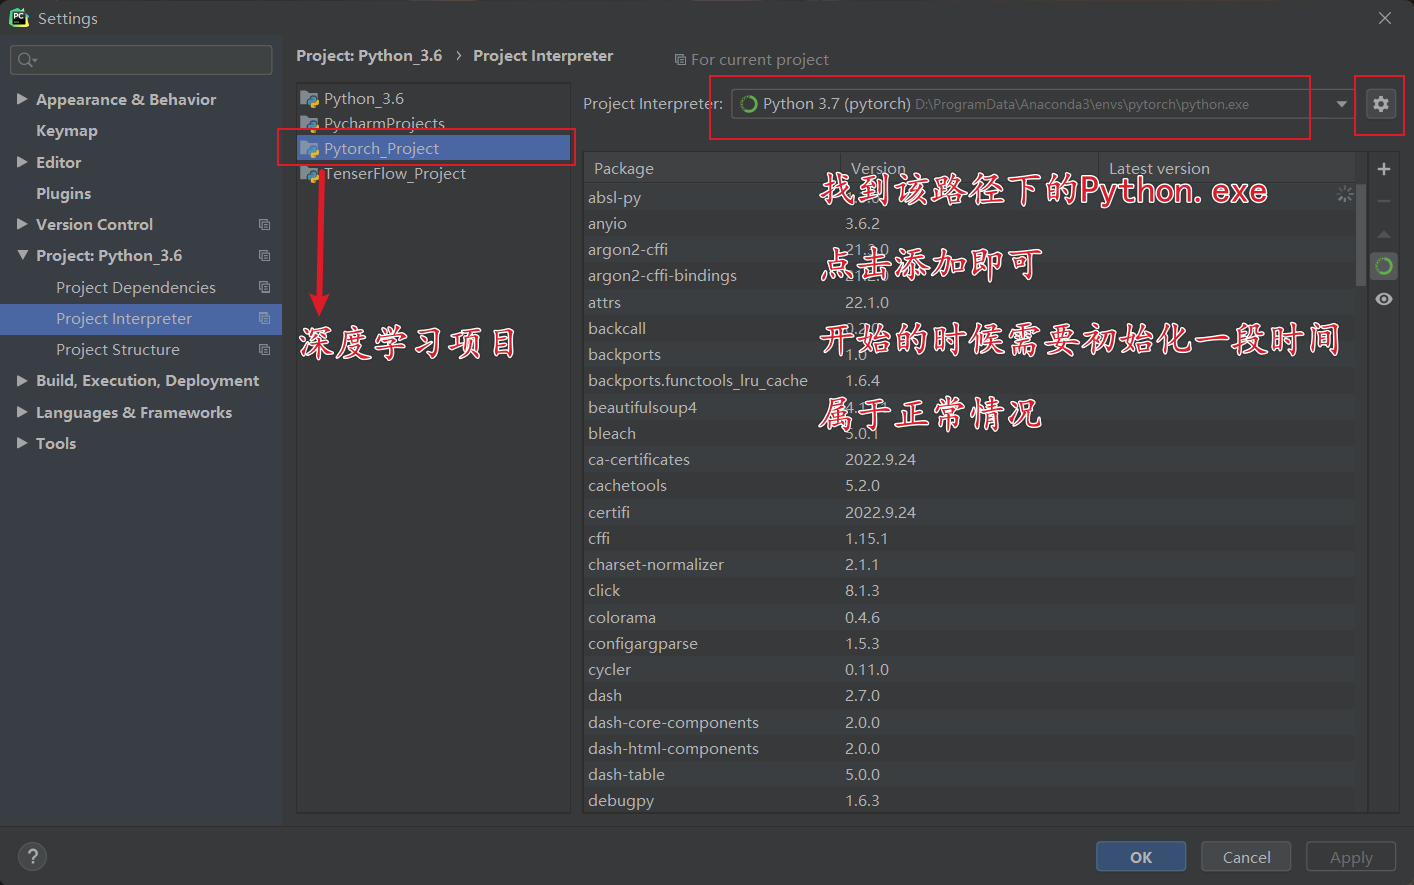Click the copy icon beside Project Structure
This screenshot has height=885, width=1414.
point(264,349)
